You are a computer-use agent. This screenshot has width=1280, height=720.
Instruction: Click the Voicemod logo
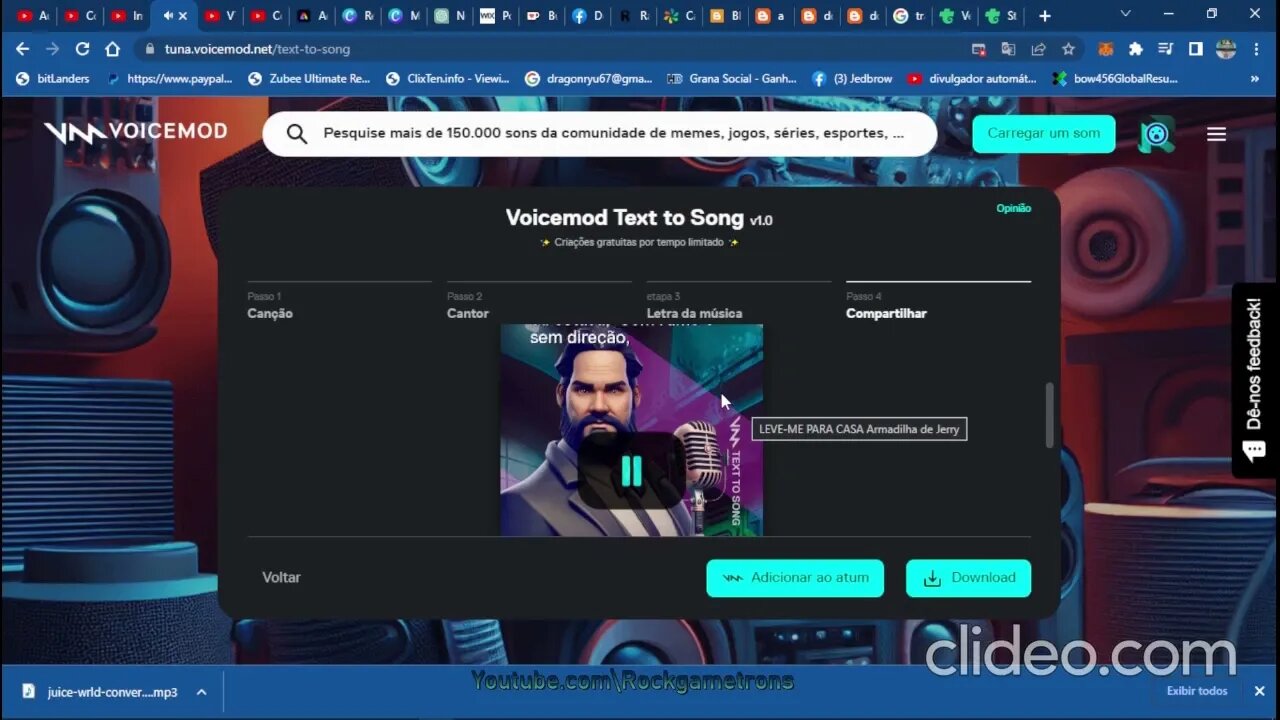coord(136,132)
